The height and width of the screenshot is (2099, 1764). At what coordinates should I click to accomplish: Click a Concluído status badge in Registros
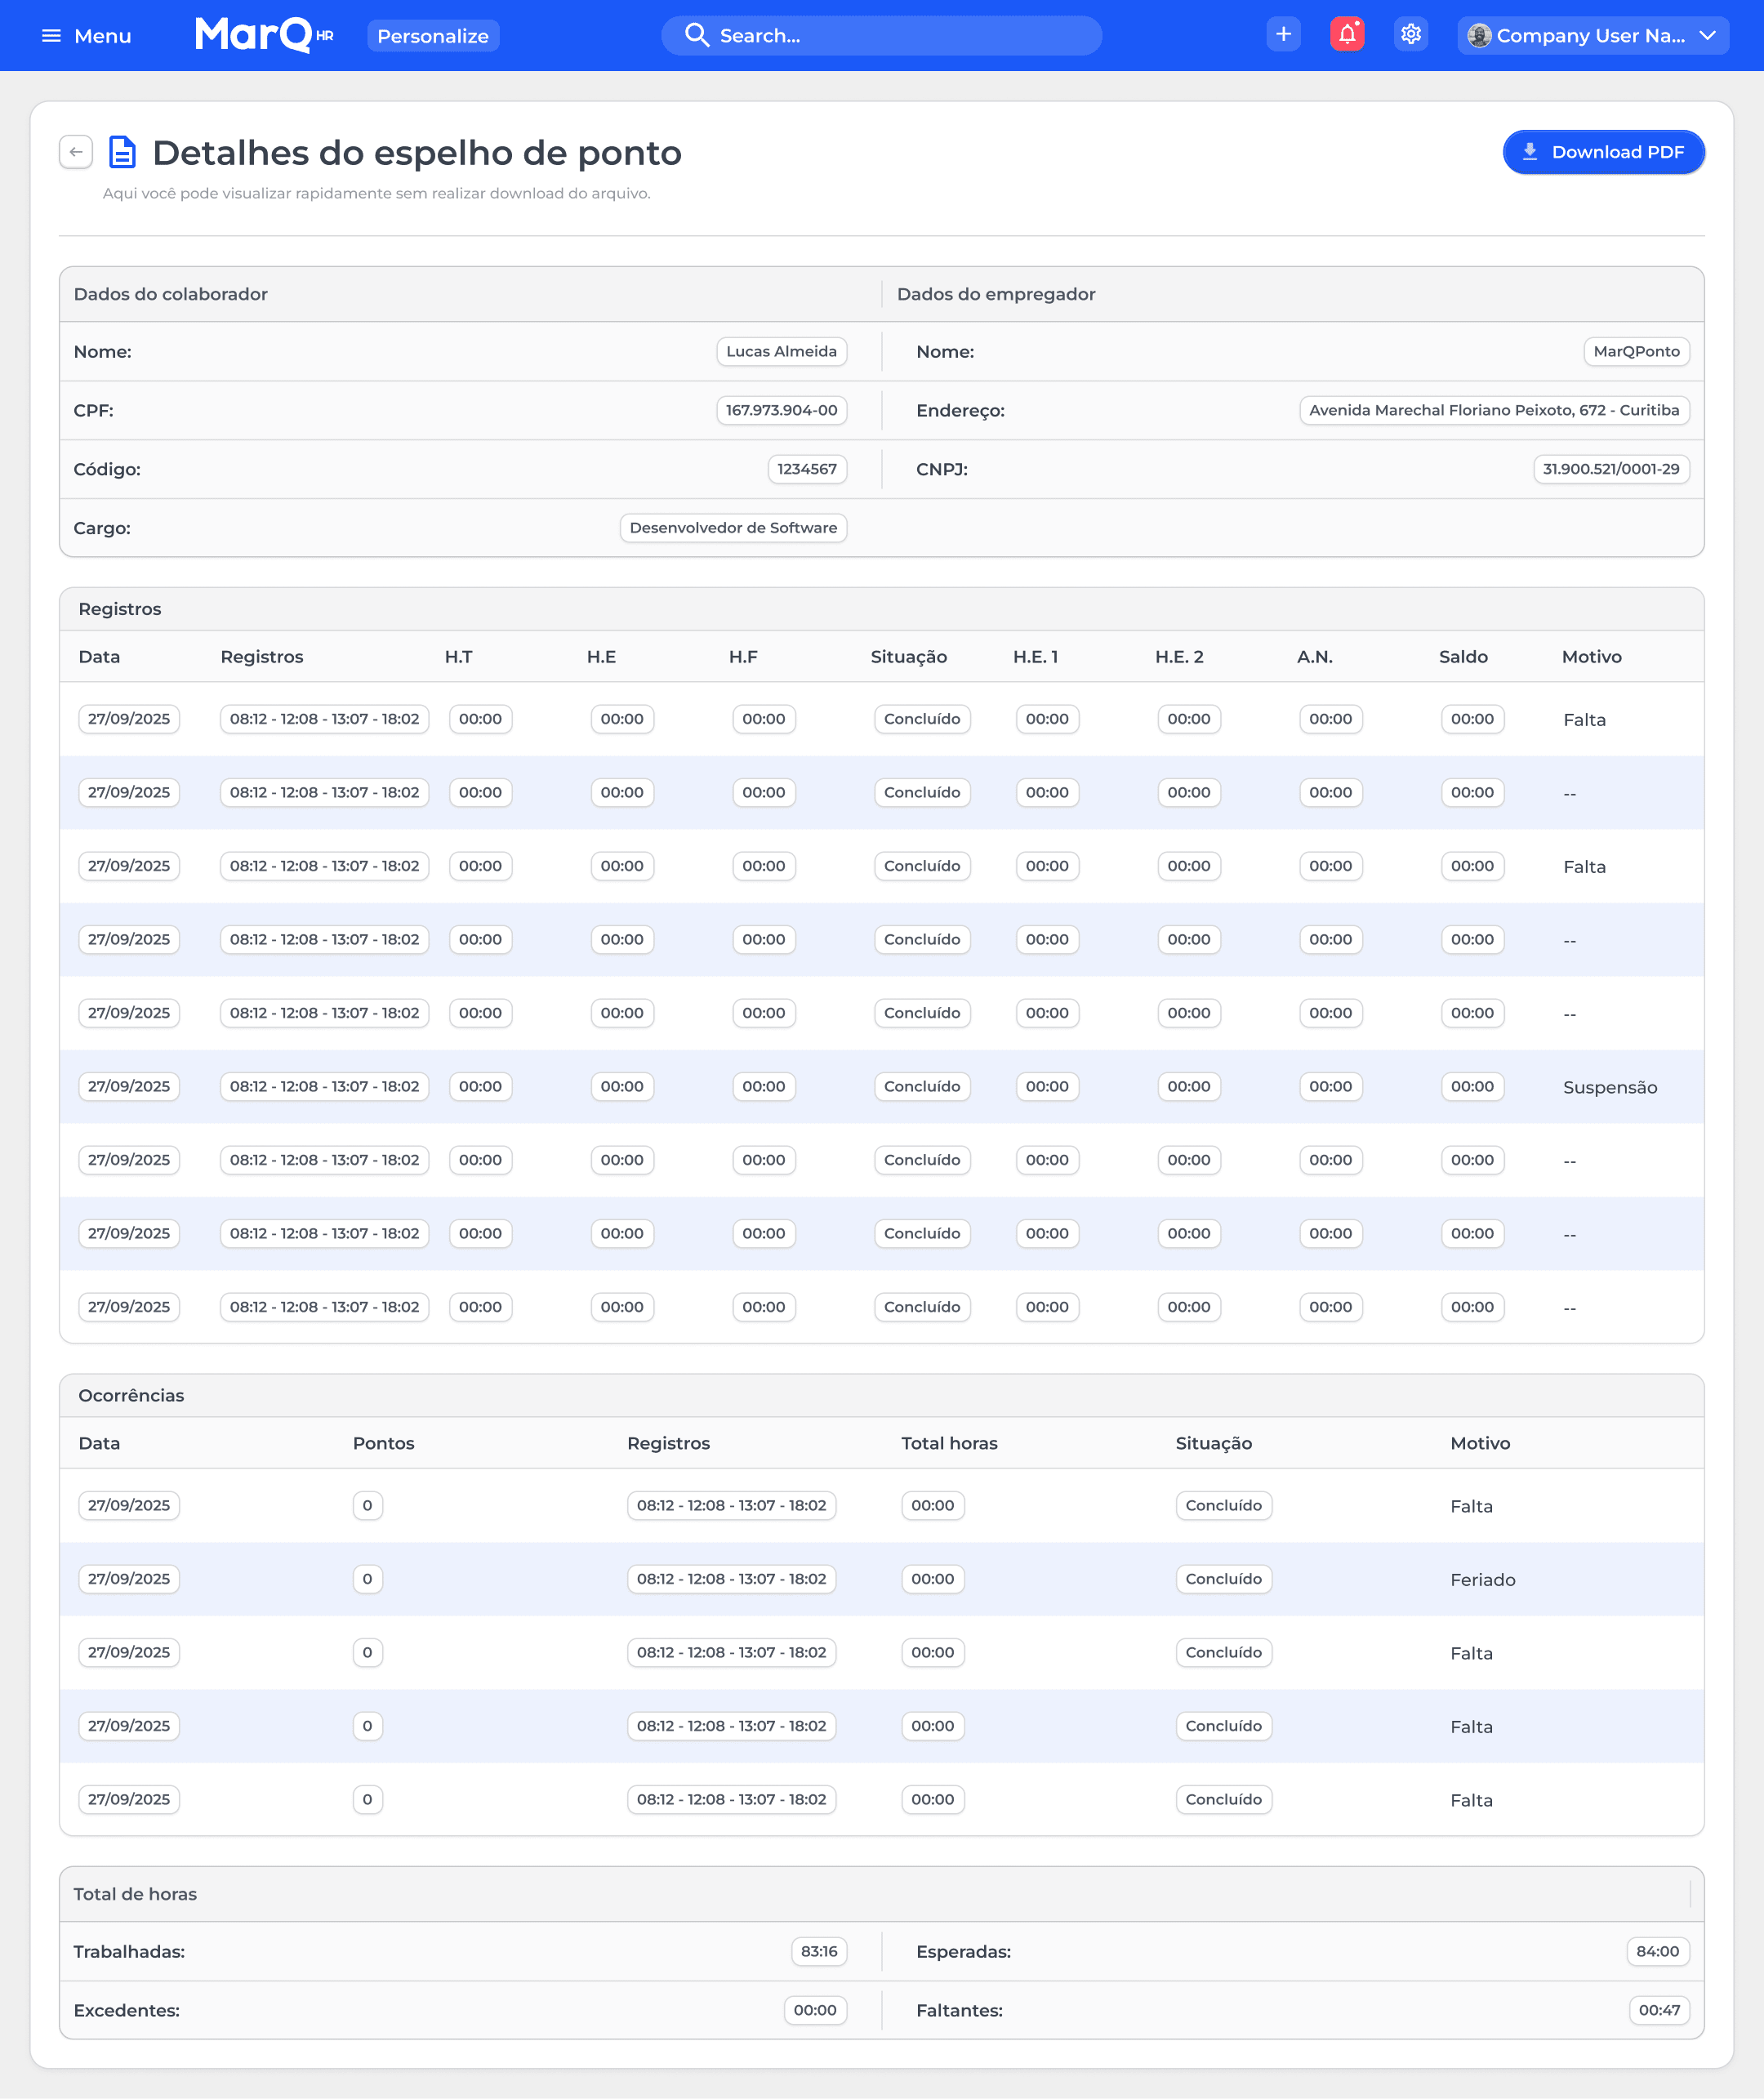click(921, 718)
